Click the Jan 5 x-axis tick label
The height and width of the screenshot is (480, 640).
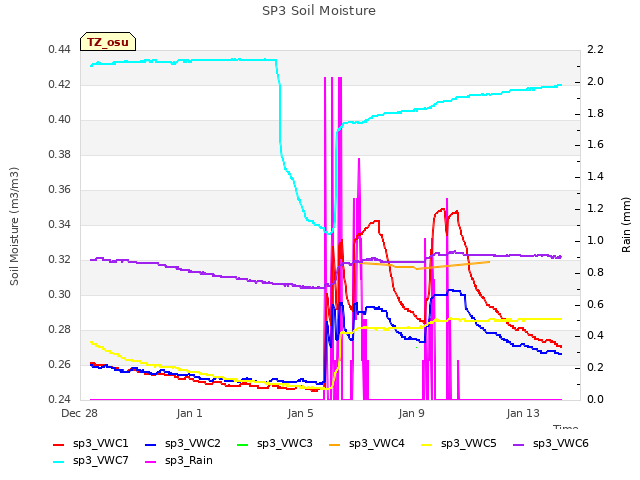[300, 413]
